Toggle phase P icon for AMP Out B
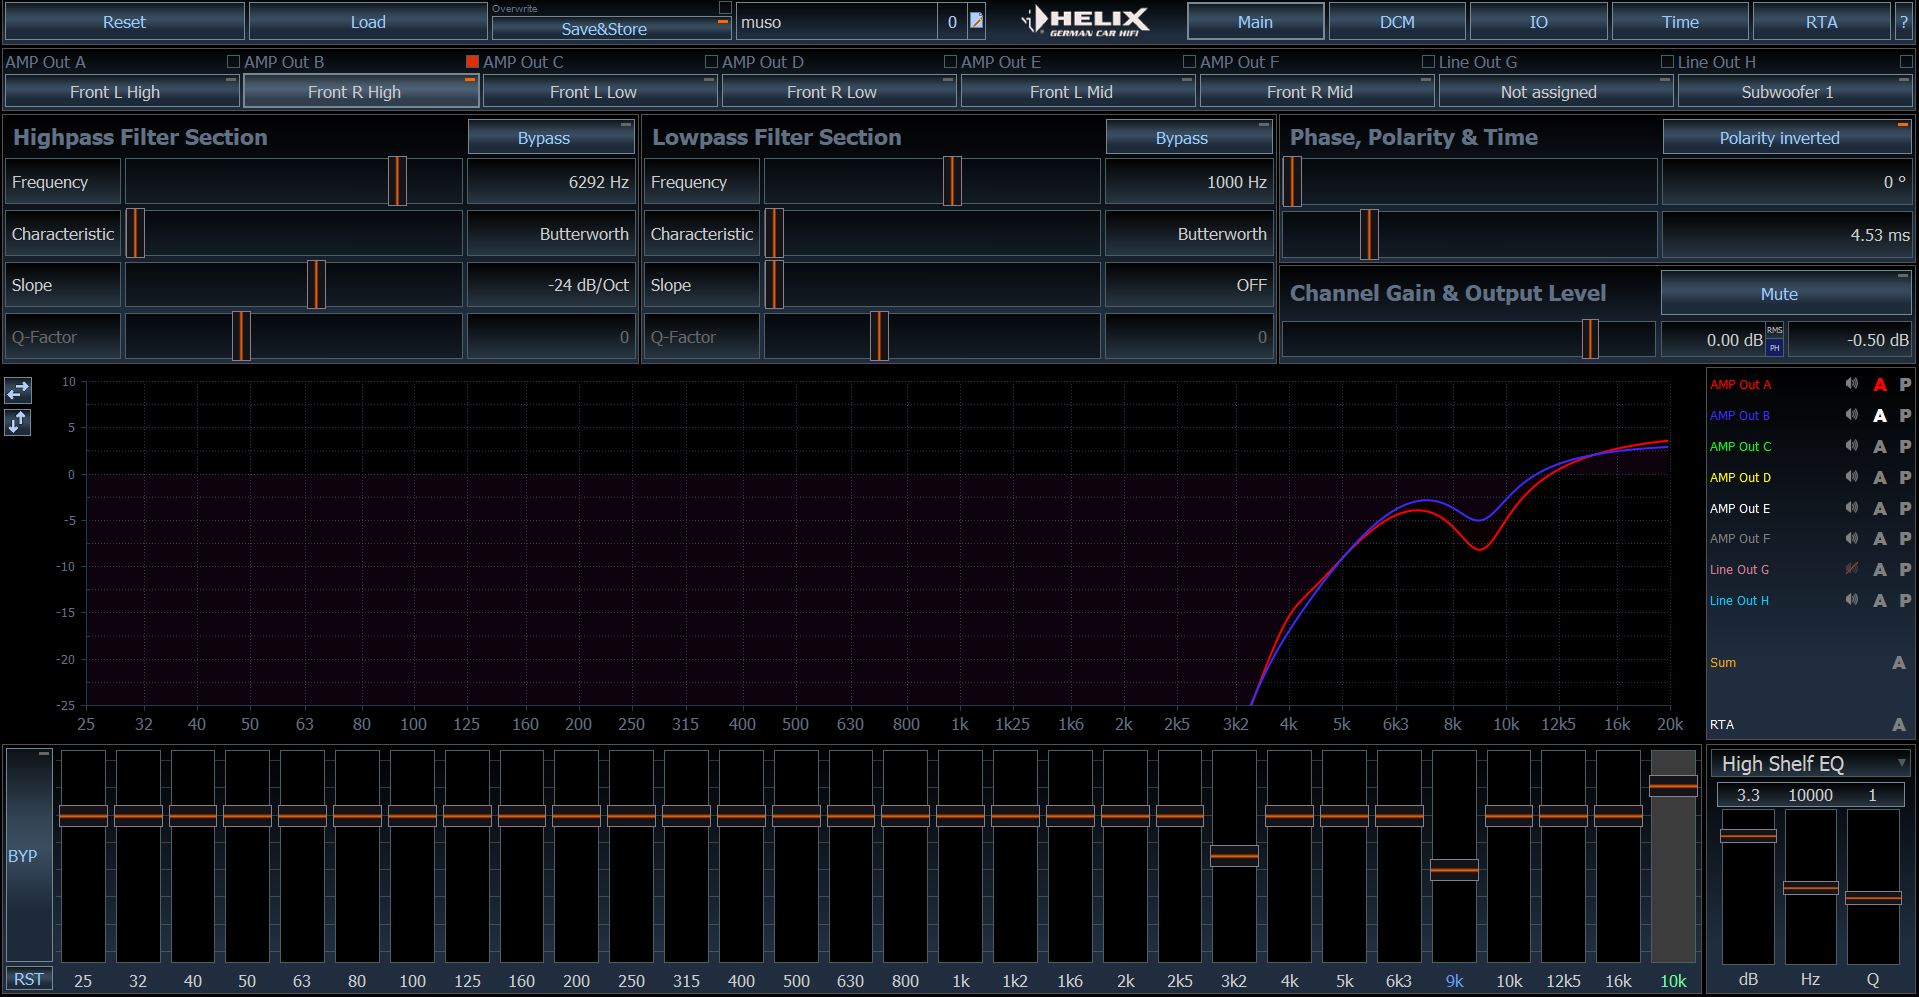 (1905, 415)
